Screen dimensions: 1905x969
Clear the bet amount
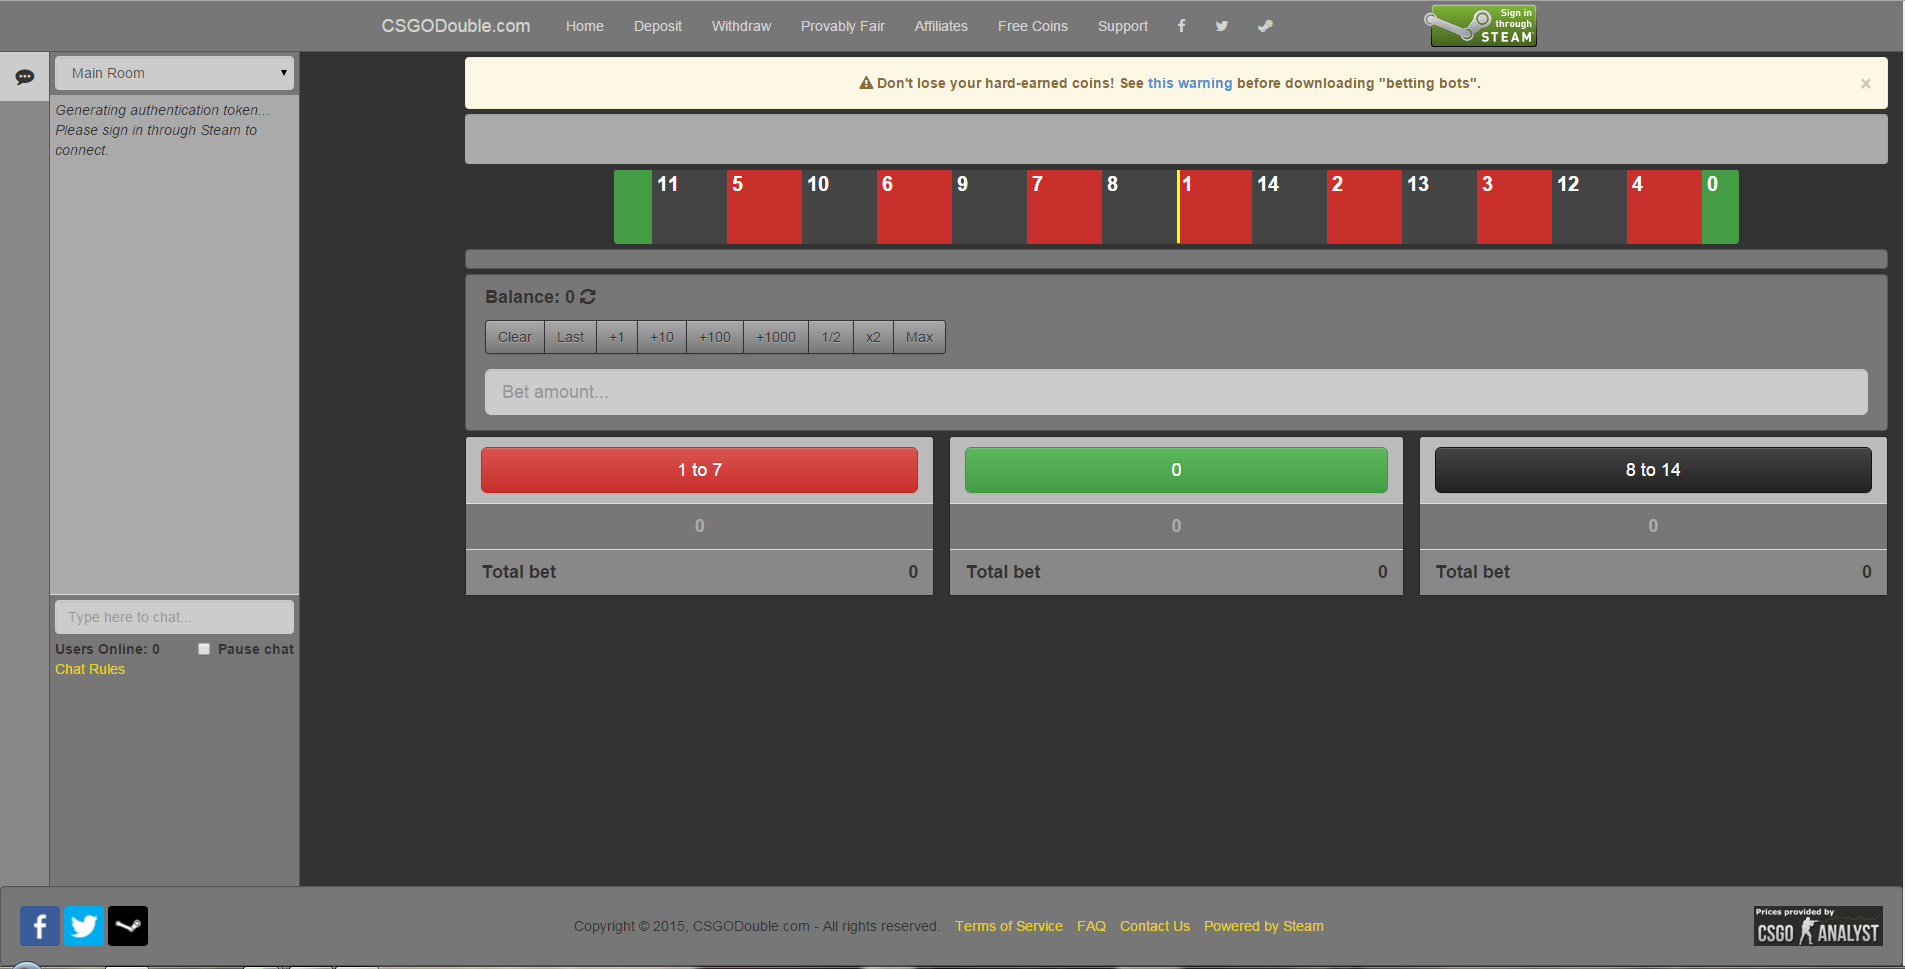515,337
